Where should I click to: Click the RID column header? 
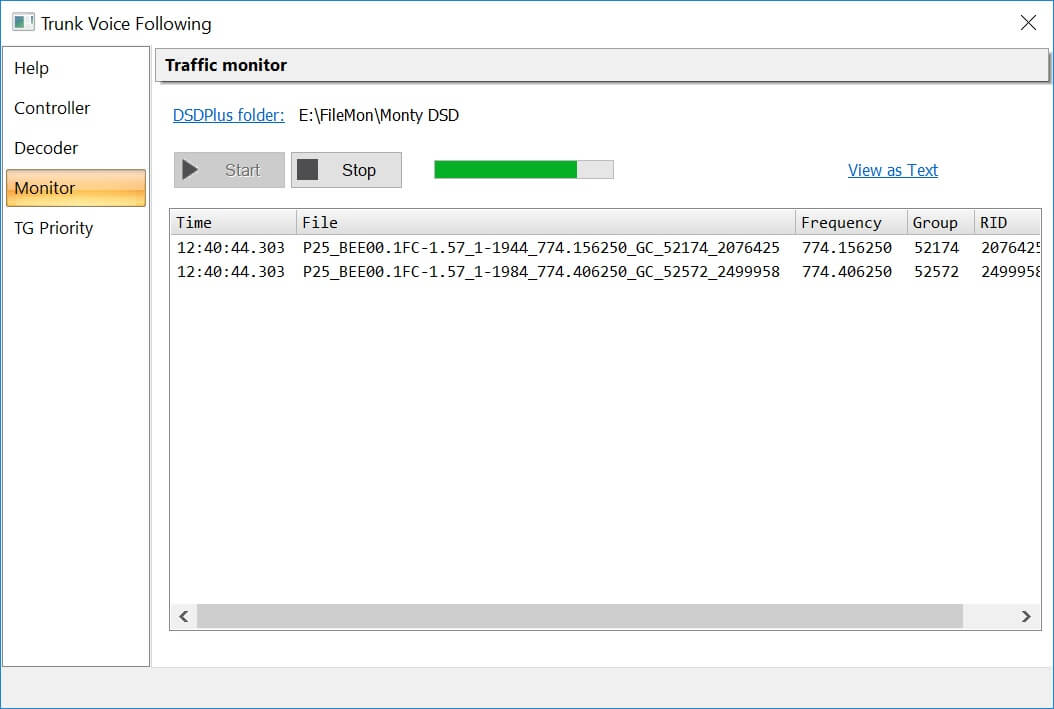point(1005,222)
